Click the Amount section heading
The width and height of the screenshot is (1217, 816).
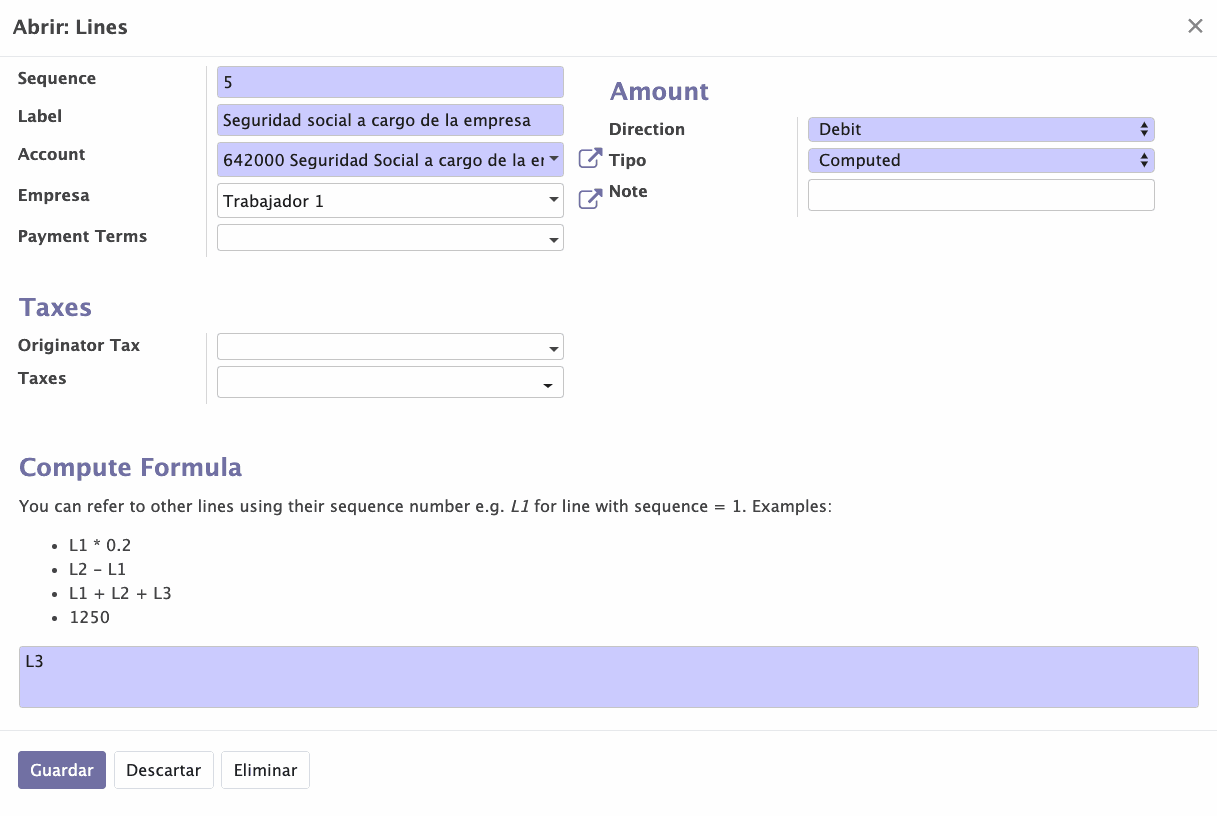click(659, 91)
